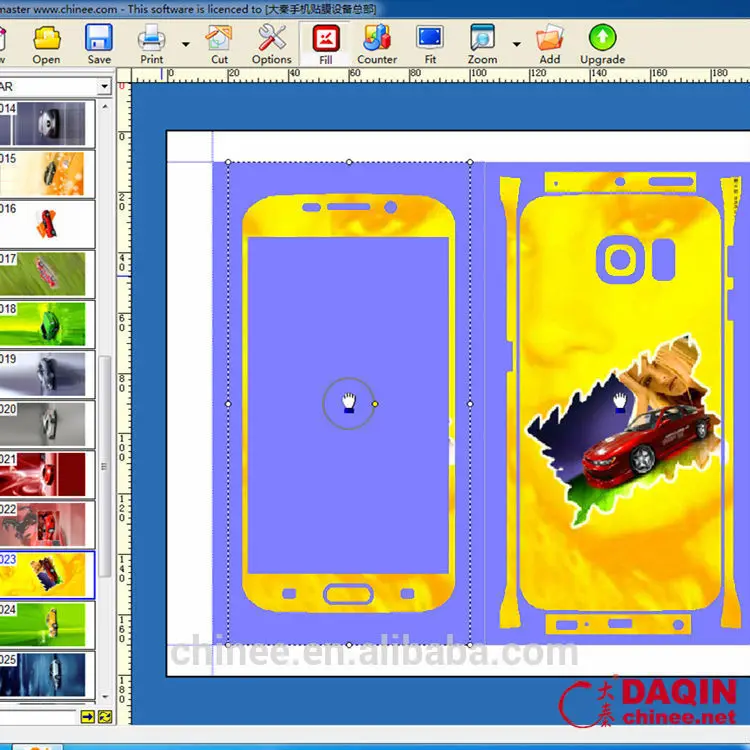750x750 pixels.
Task: Expand the Zoom dropdown arrow
Action: point(516,44)
